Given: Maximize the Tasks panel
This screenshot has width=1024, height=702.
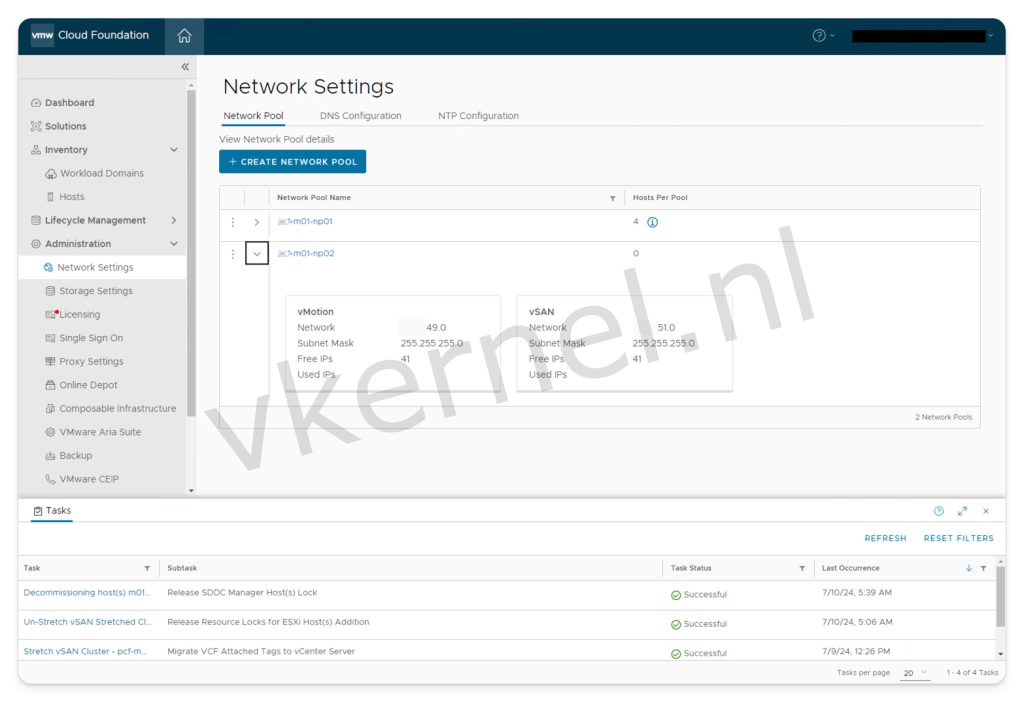Looking at the screenshot, I should [x=962, y=511].
